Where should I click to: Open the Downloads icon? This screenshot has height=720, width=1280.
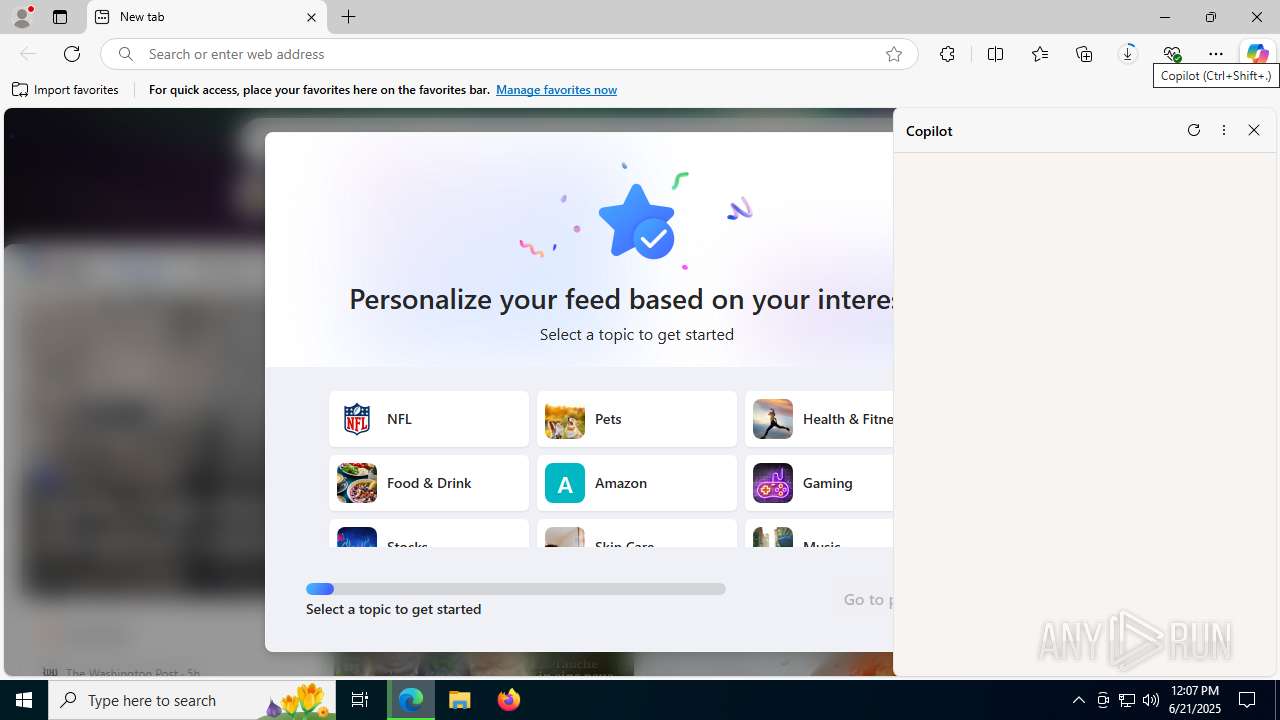coord(1128,54)
